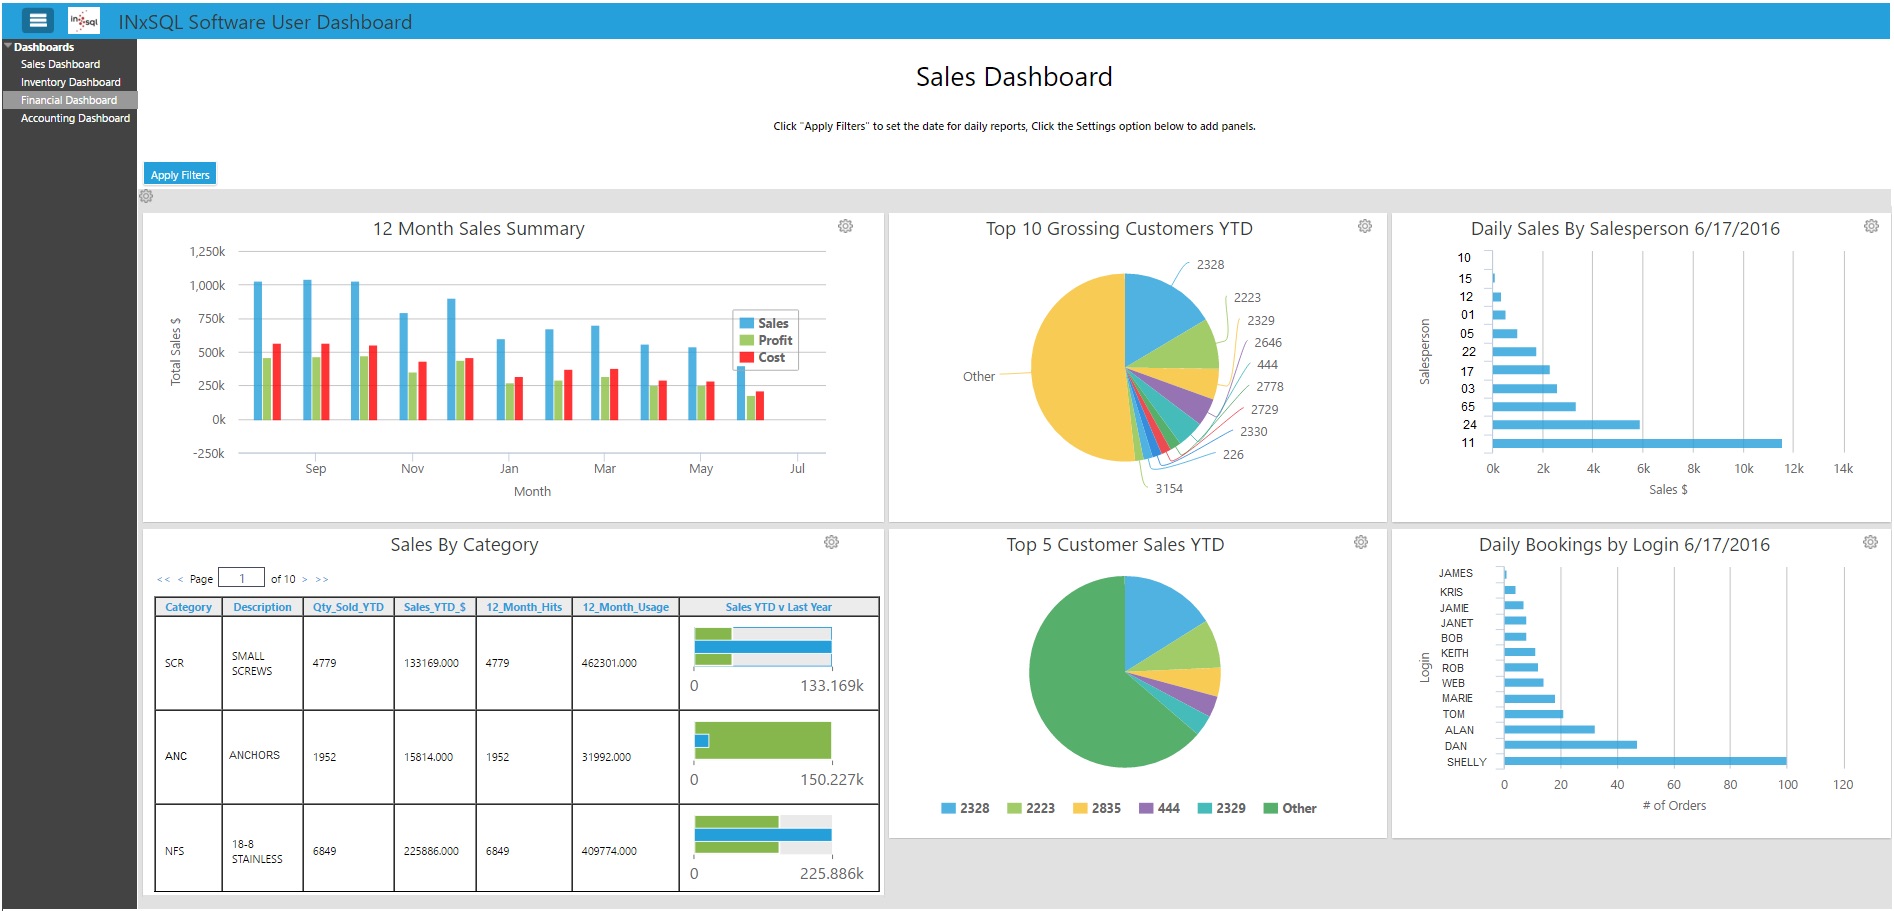
Task: Click the INxSQL logo icon
Action: (x=84, y=20)
